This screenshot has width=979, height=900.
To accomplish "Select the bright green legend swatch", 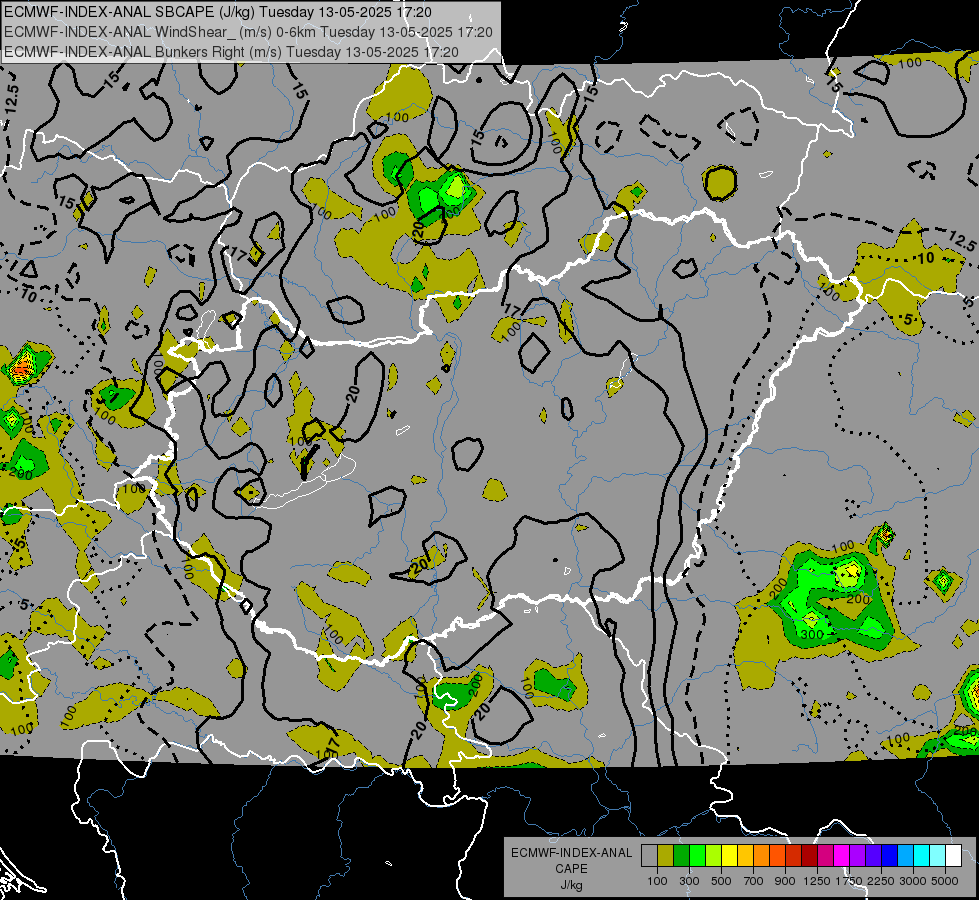I will (697, 856).
